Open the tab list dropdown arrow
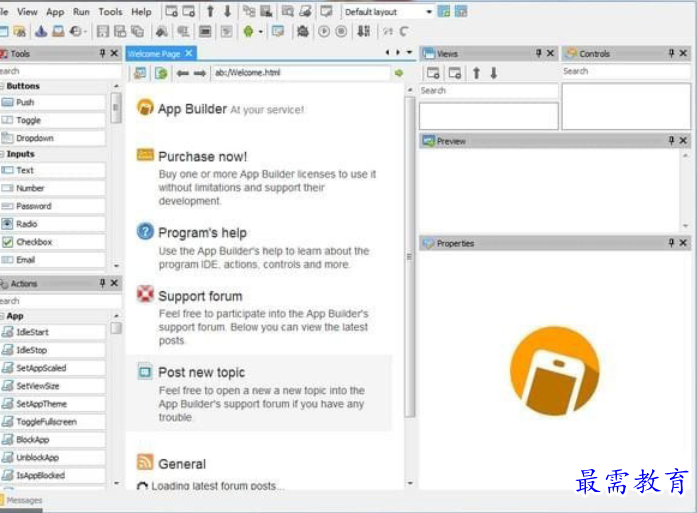 (409, 52)
